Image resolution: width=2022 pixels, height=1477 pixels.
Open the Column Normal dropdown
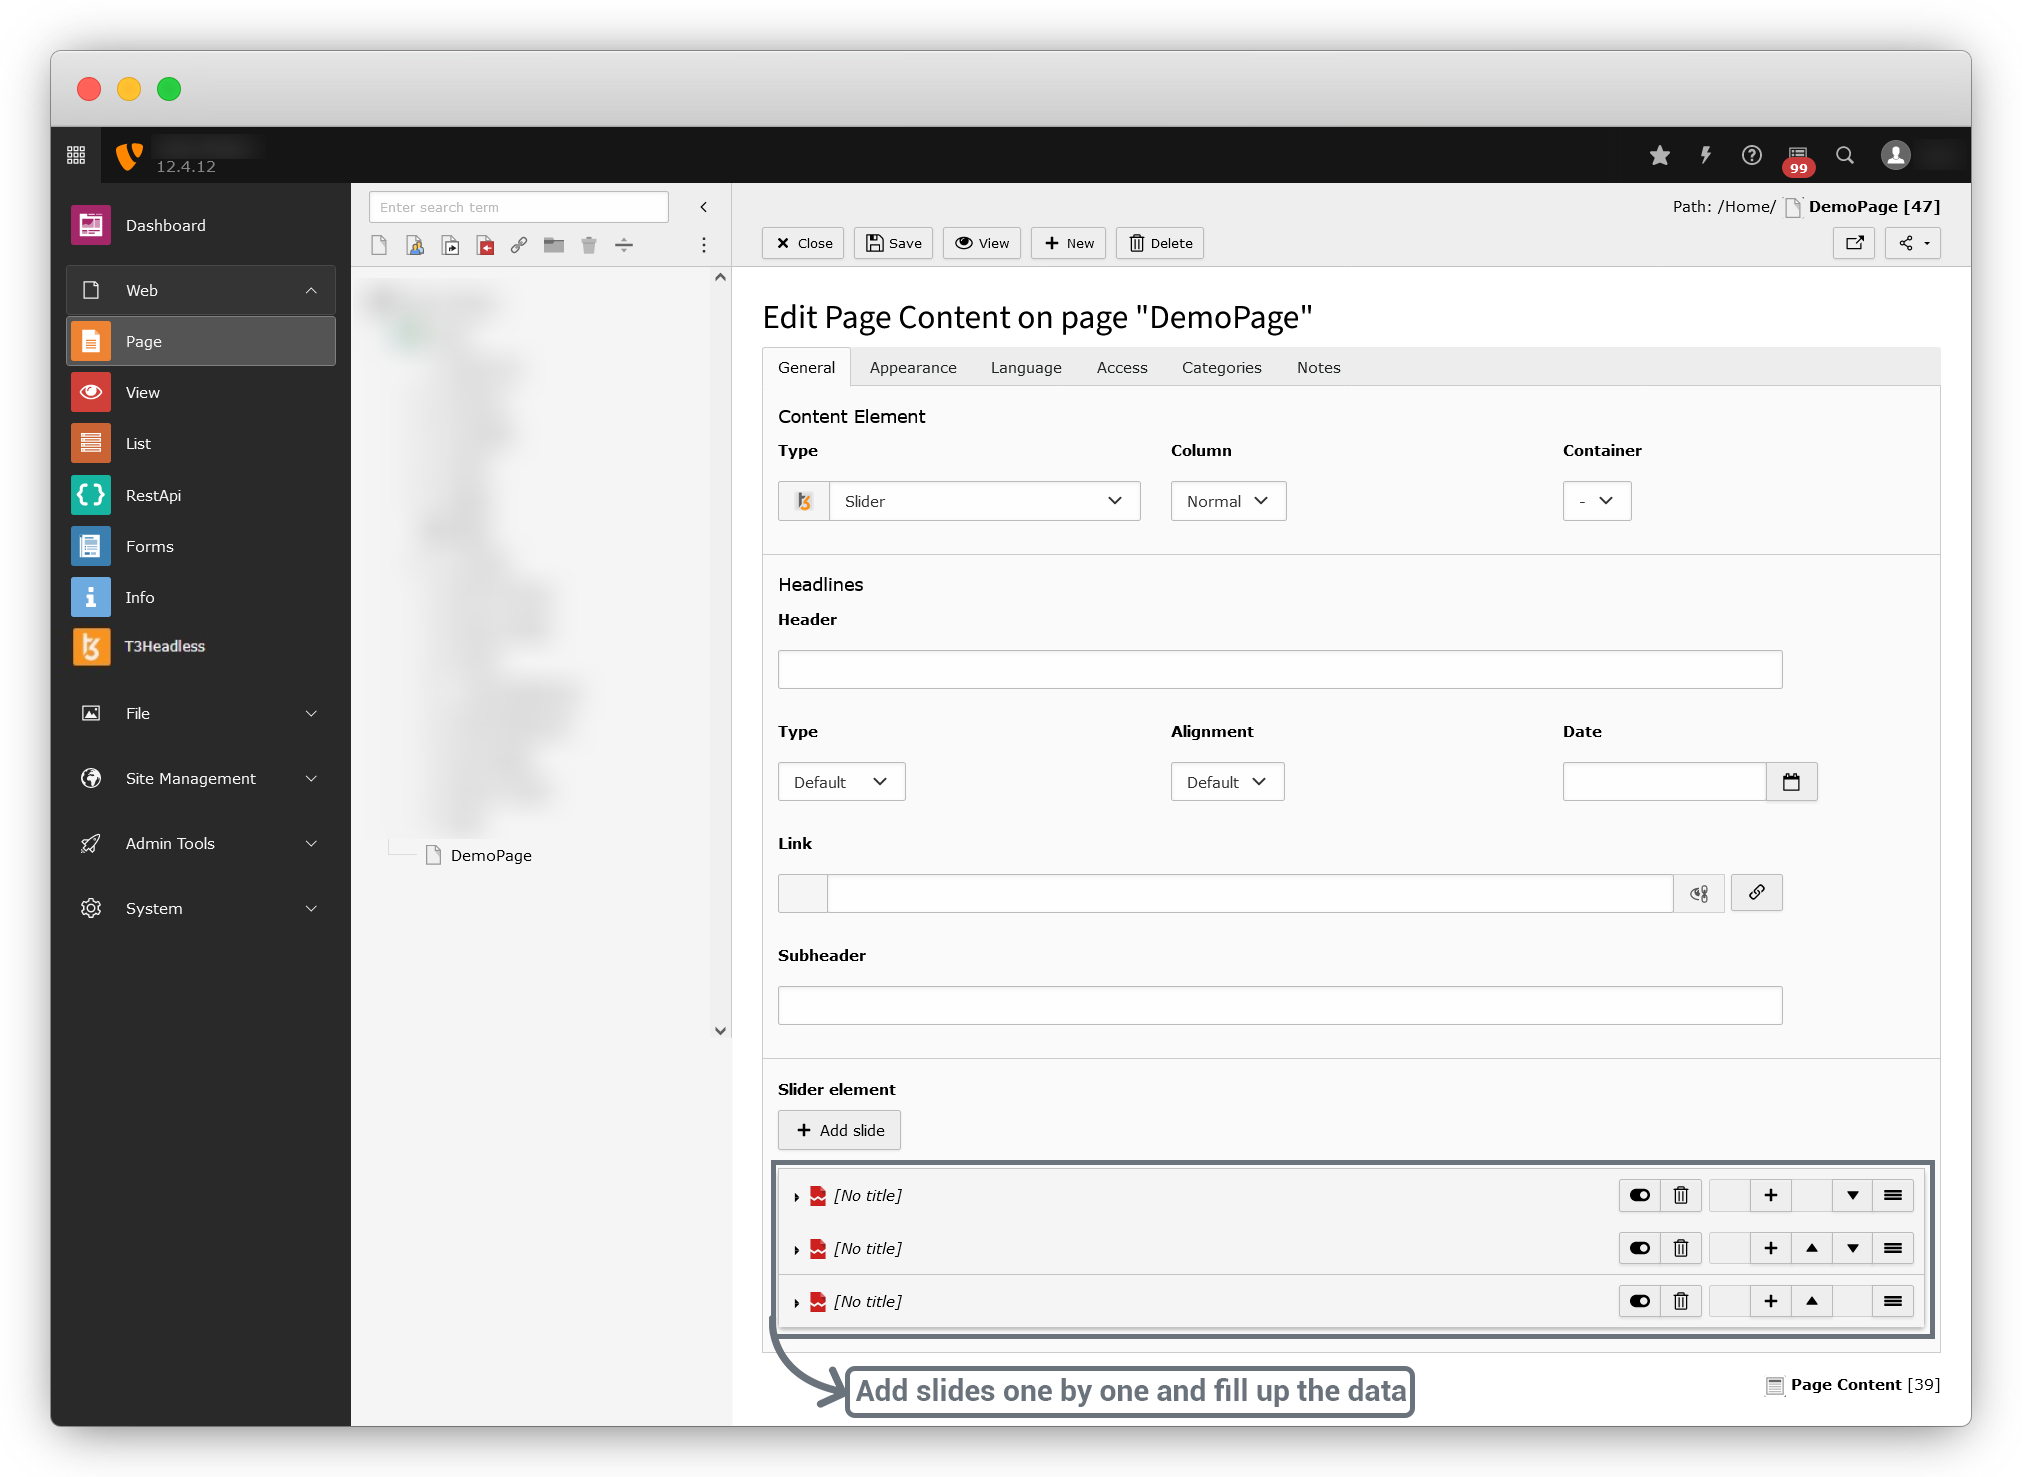point(1227,501)
